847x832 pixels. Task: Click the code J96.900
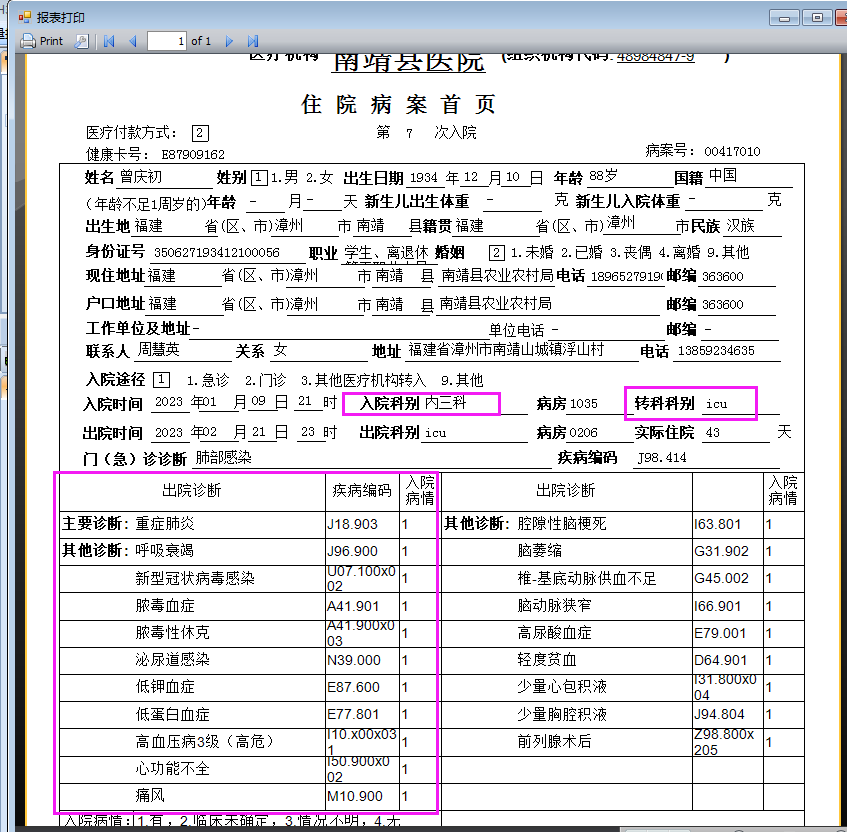point(352,552)
